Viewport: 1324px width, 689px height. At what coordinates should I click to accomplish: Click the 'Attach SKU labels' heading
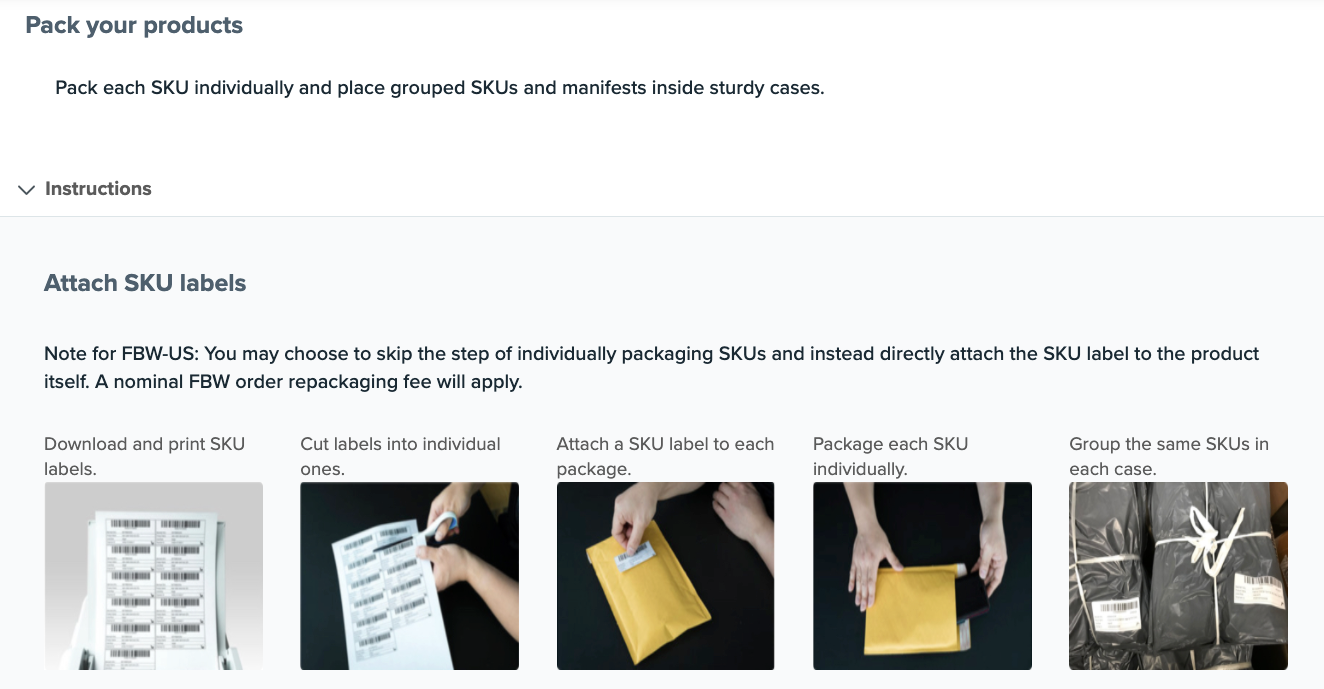145,283
